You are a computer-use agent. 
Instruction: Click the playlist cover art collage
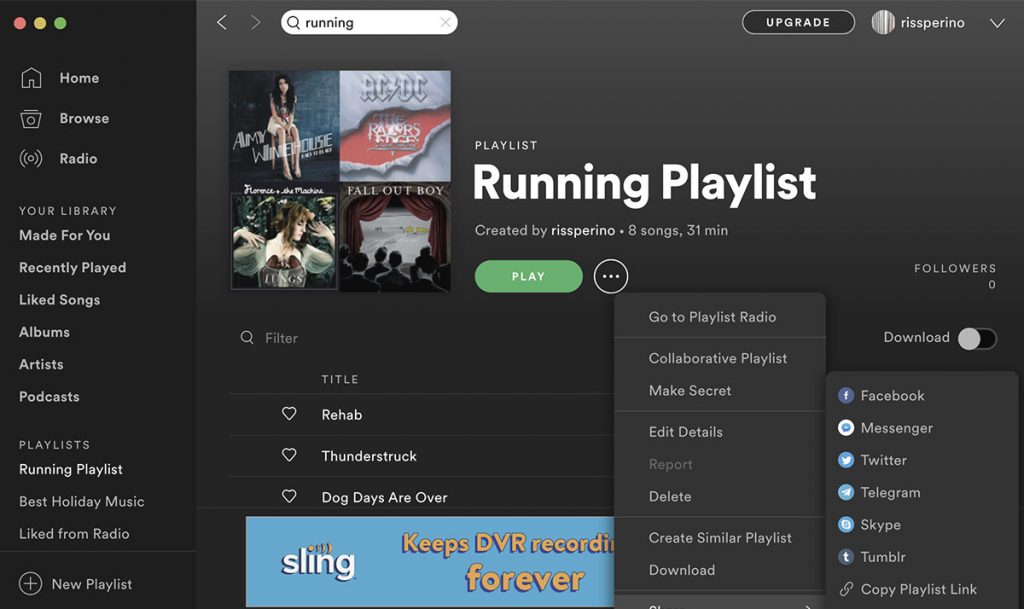point(340,181)
